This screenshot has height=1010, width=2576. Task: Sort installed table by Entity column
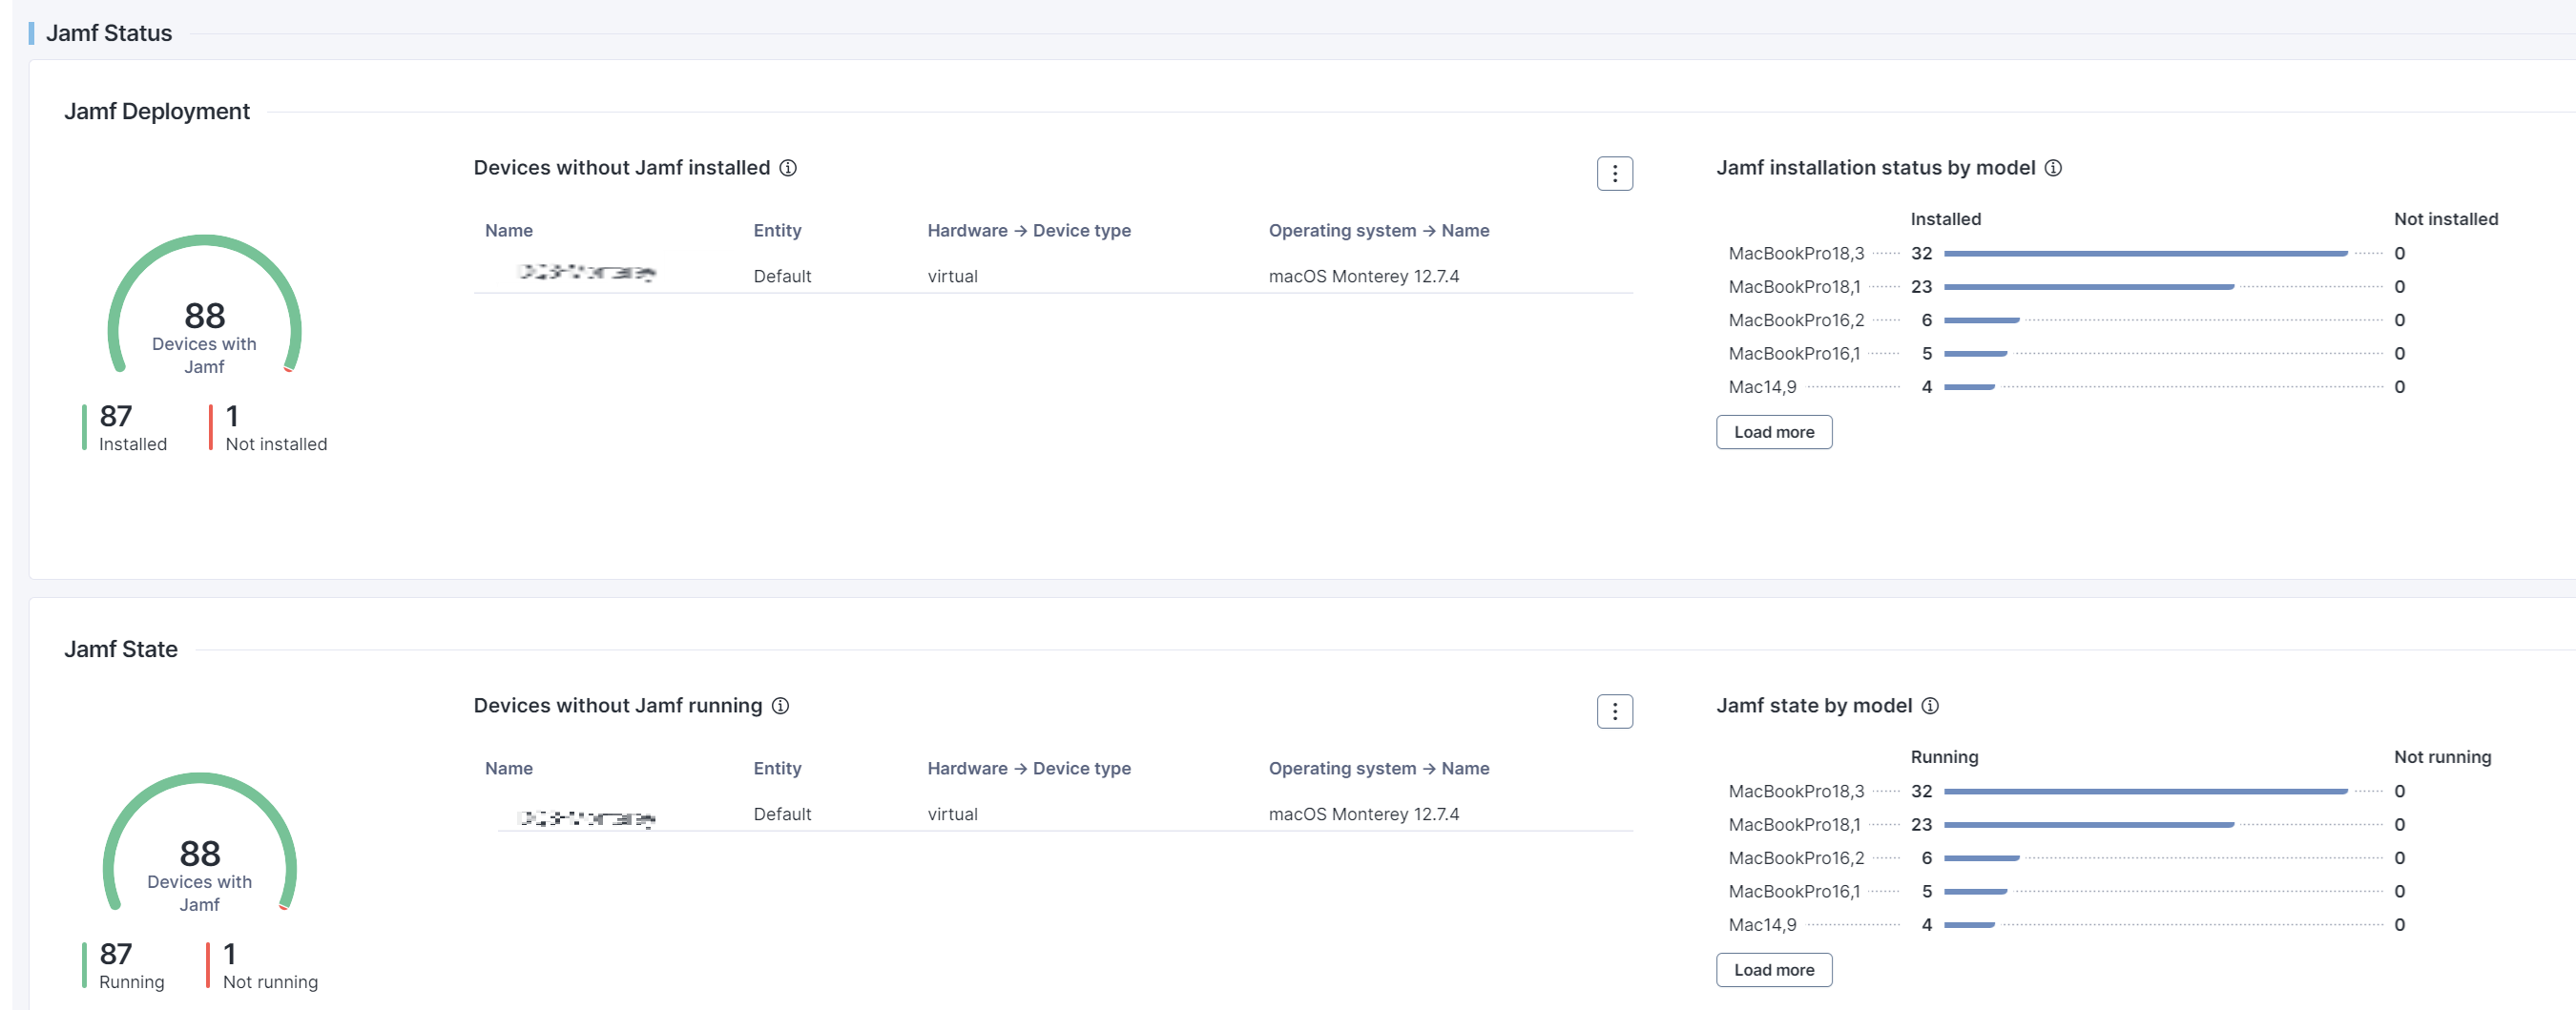tap(777, 231)
